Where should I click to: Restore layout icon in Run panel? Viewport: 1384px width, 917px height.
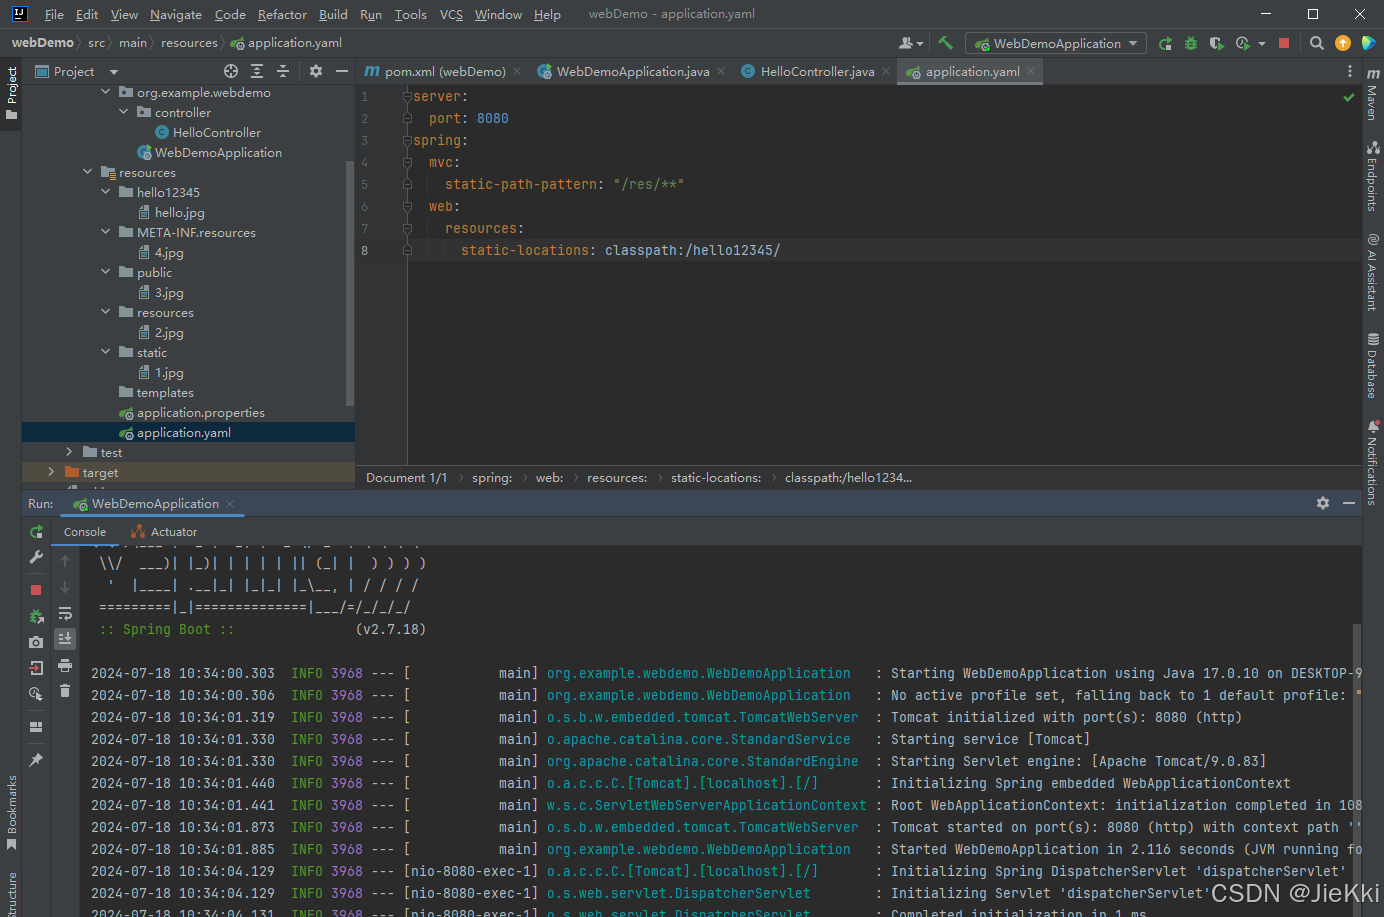[36, 727]
